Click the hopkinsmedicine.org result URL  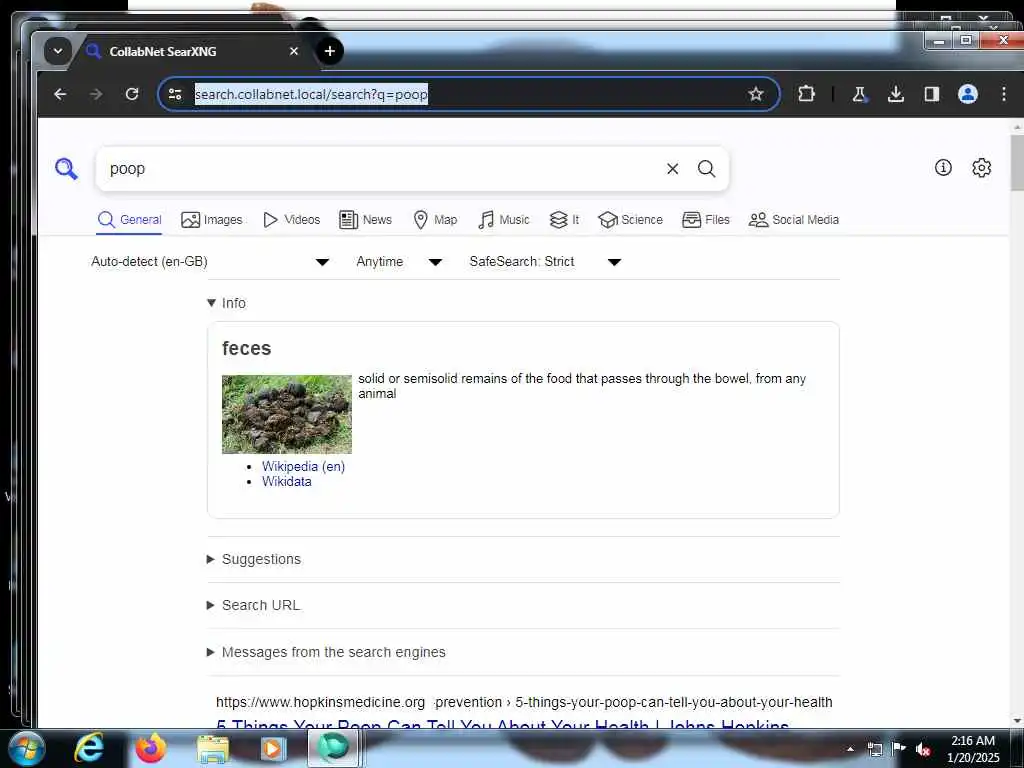524,702
